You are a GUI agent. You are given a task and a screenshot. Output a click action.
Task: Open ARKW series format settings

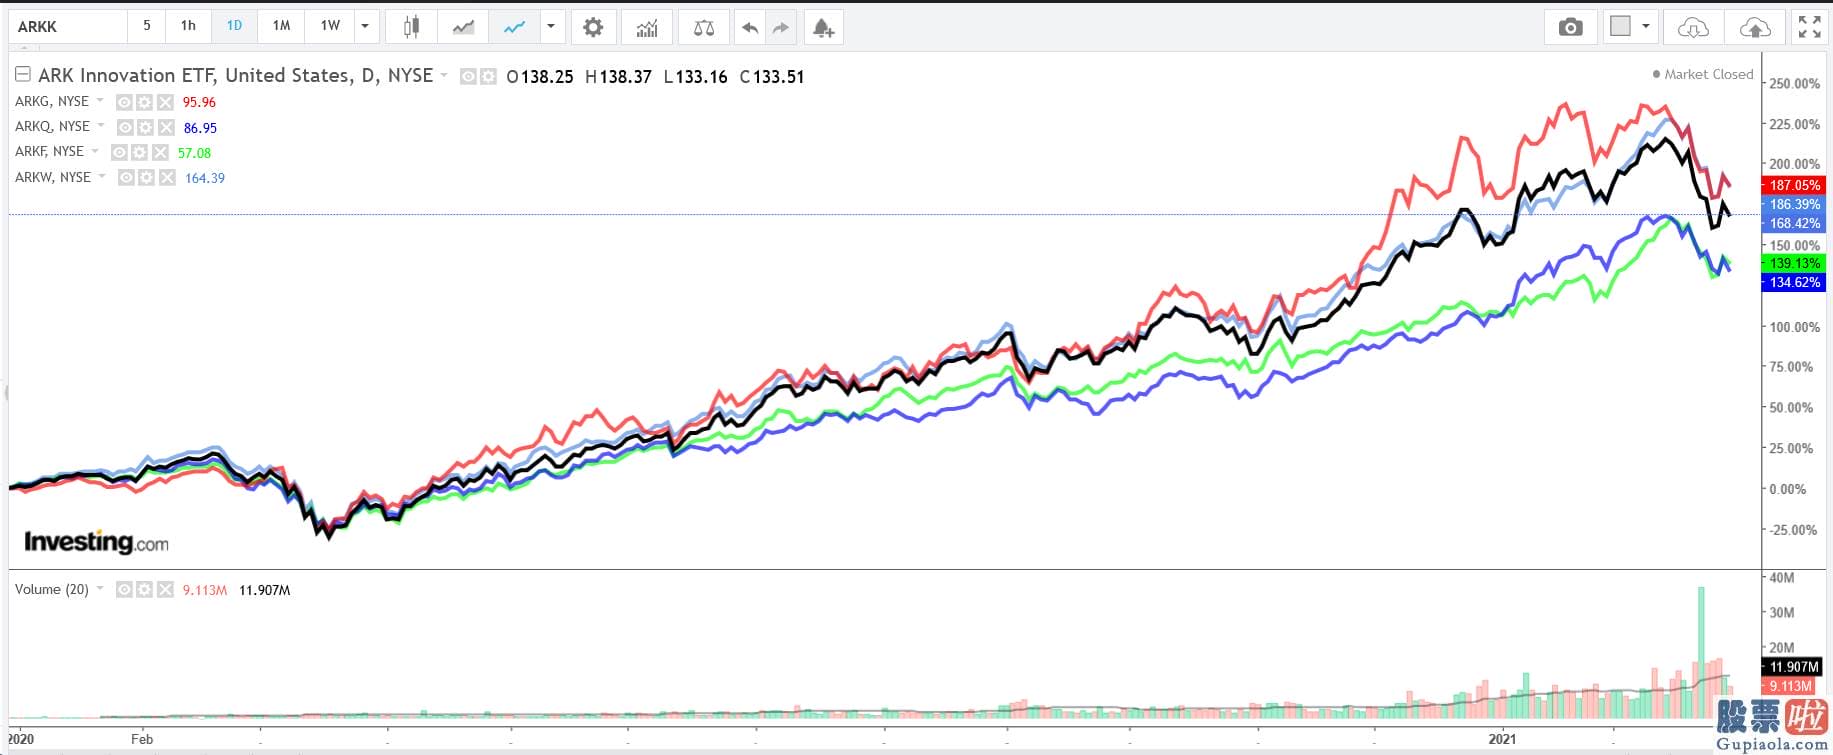pos(147,178)
